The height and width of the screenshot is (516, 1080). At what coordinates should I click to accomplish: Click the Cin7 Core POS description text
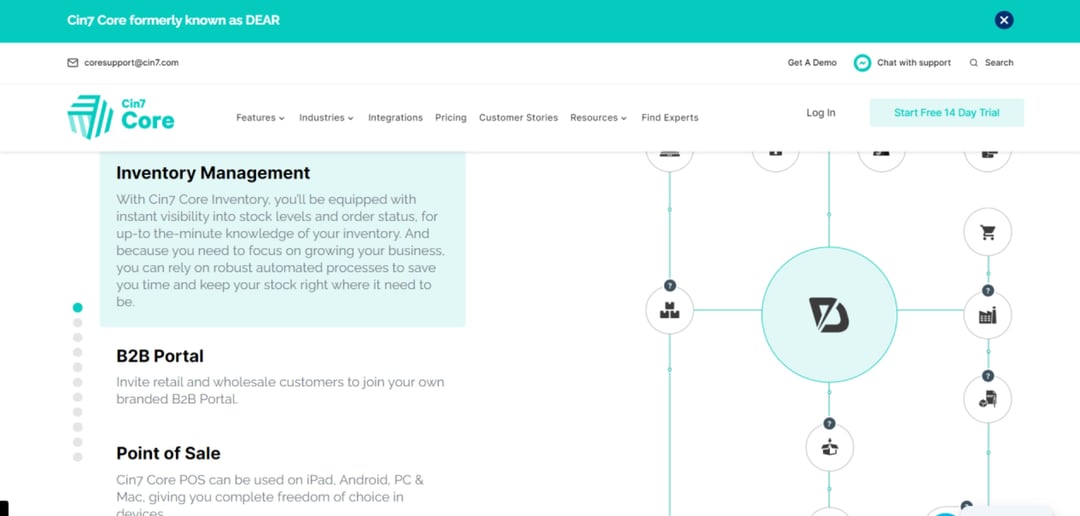tap(270, 496)
